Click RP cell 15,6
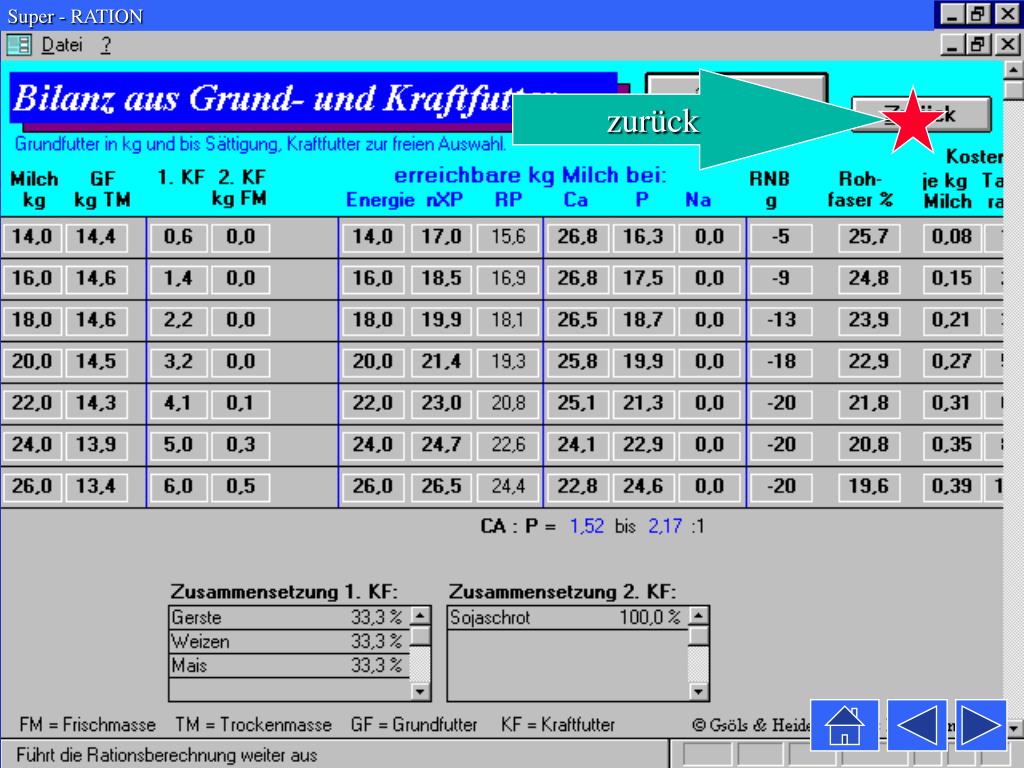 point(509,236)
